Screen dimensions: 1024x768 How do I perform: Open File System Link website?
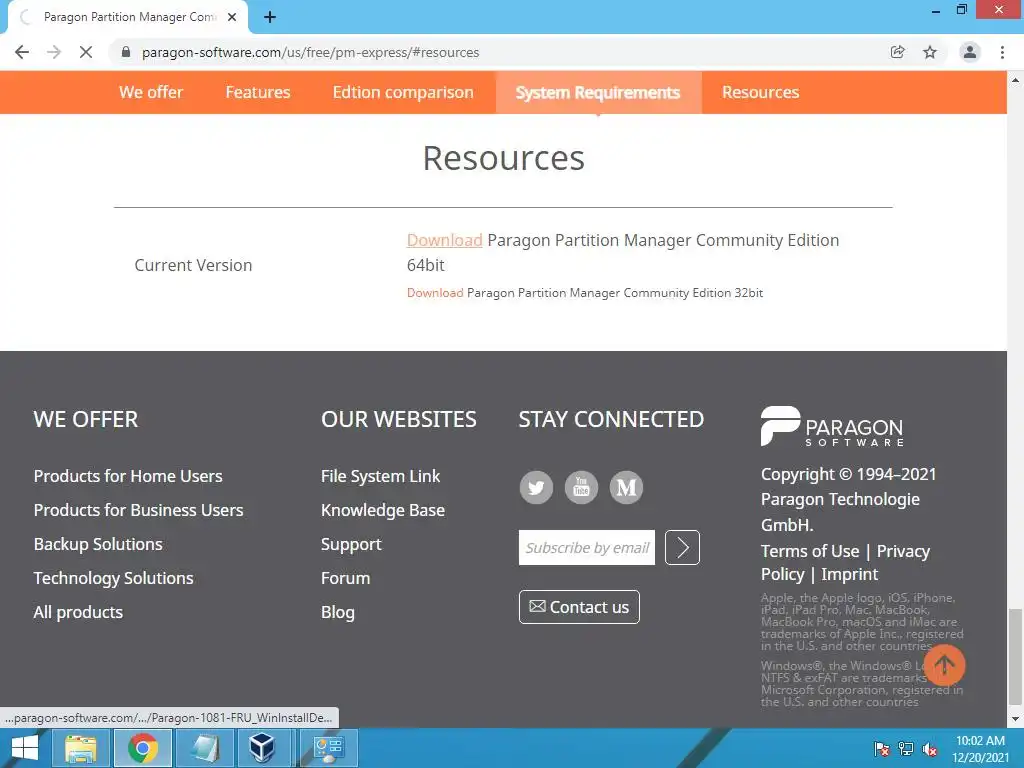click(x=381, y=476)
